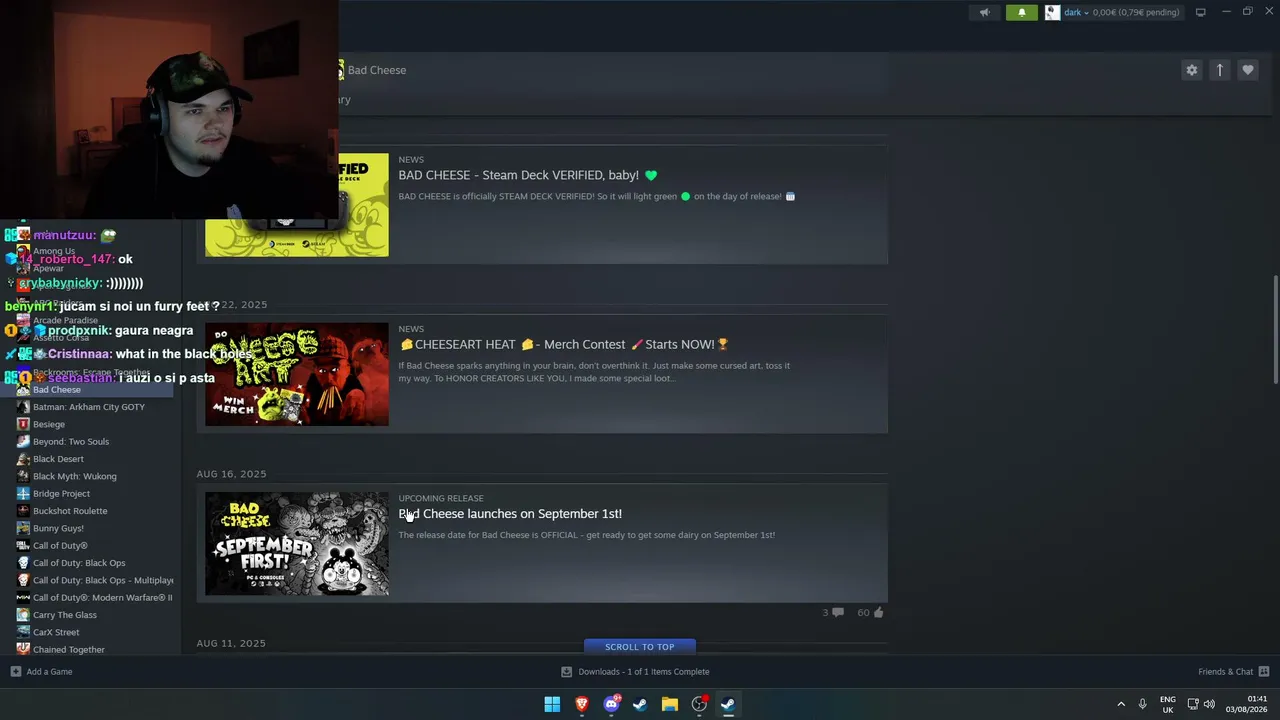Screen dimensions: 1280x720
Task: Open the Steam Deck Verified news thumbnail
Action: point(297,205)
